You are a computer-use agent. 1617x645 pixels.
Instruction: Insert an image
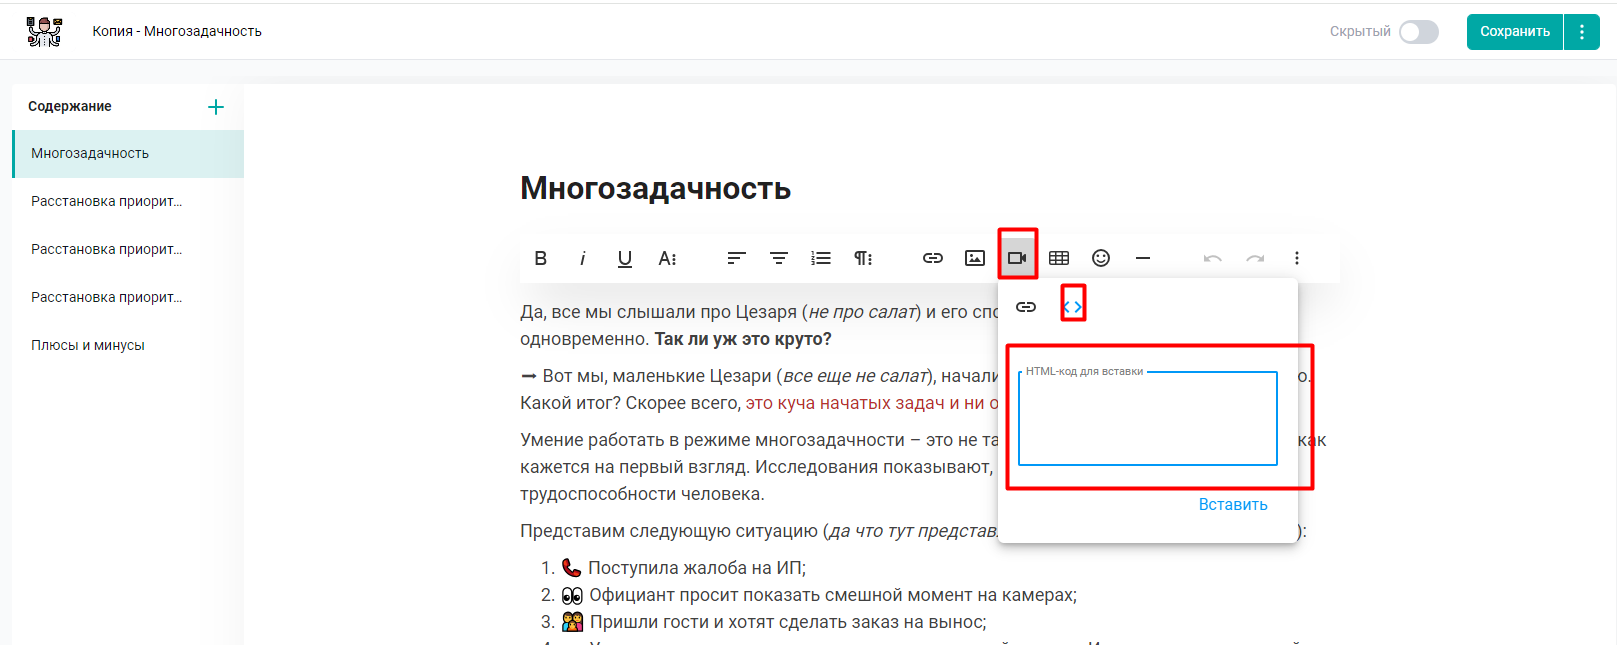click(975, 258)
